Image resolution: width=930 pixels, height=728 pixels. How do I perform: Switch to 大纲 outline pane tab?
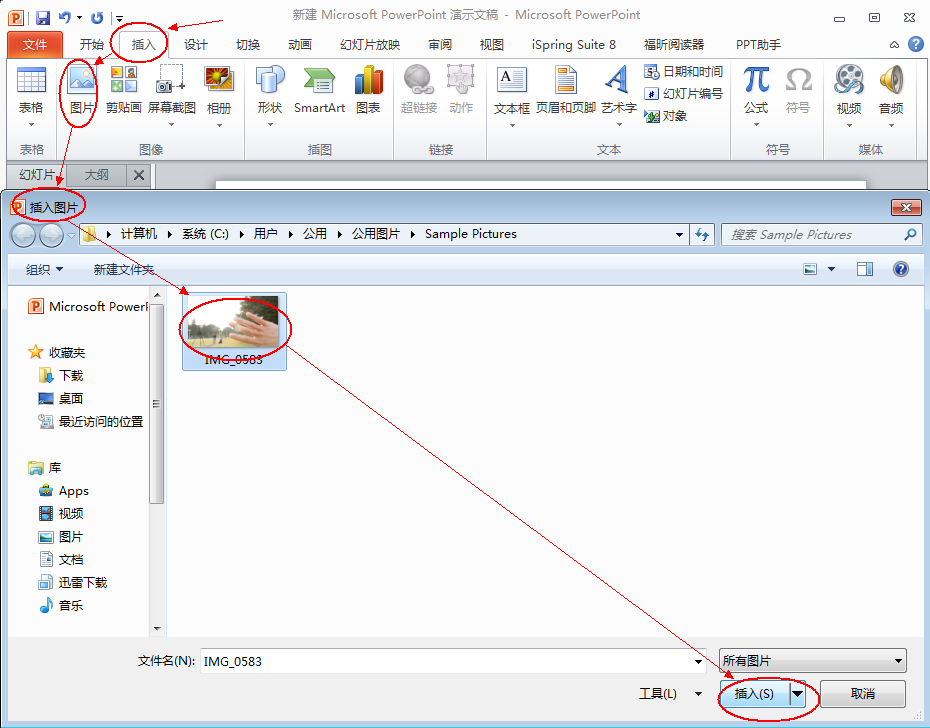(x=97, y=175)
